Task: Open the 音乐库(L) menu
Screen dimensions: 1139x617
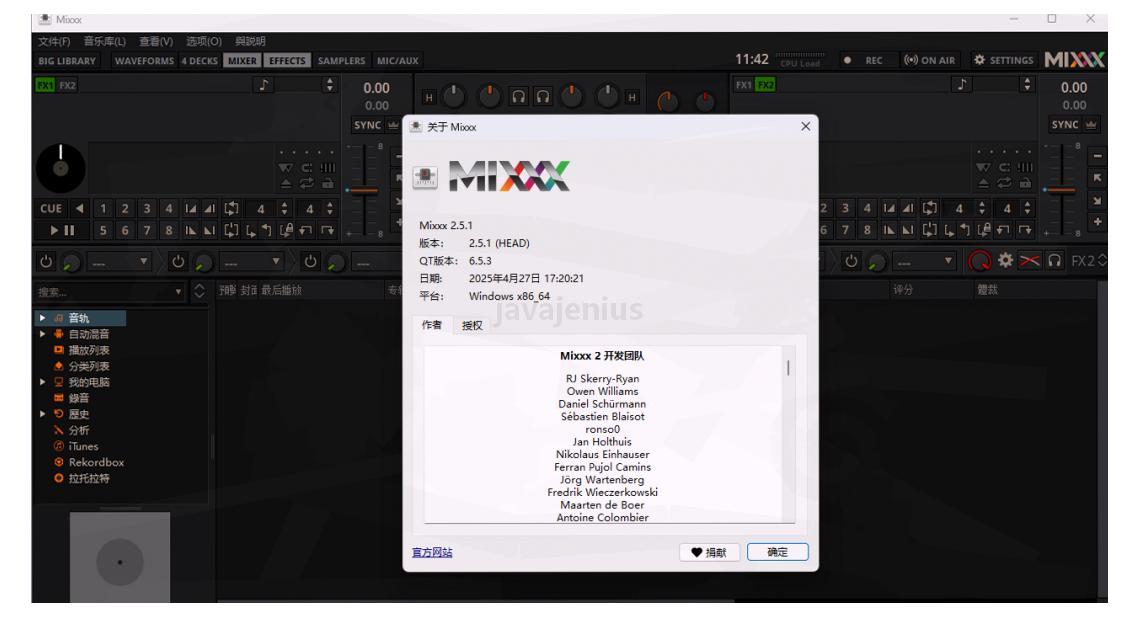Action: 105,41
